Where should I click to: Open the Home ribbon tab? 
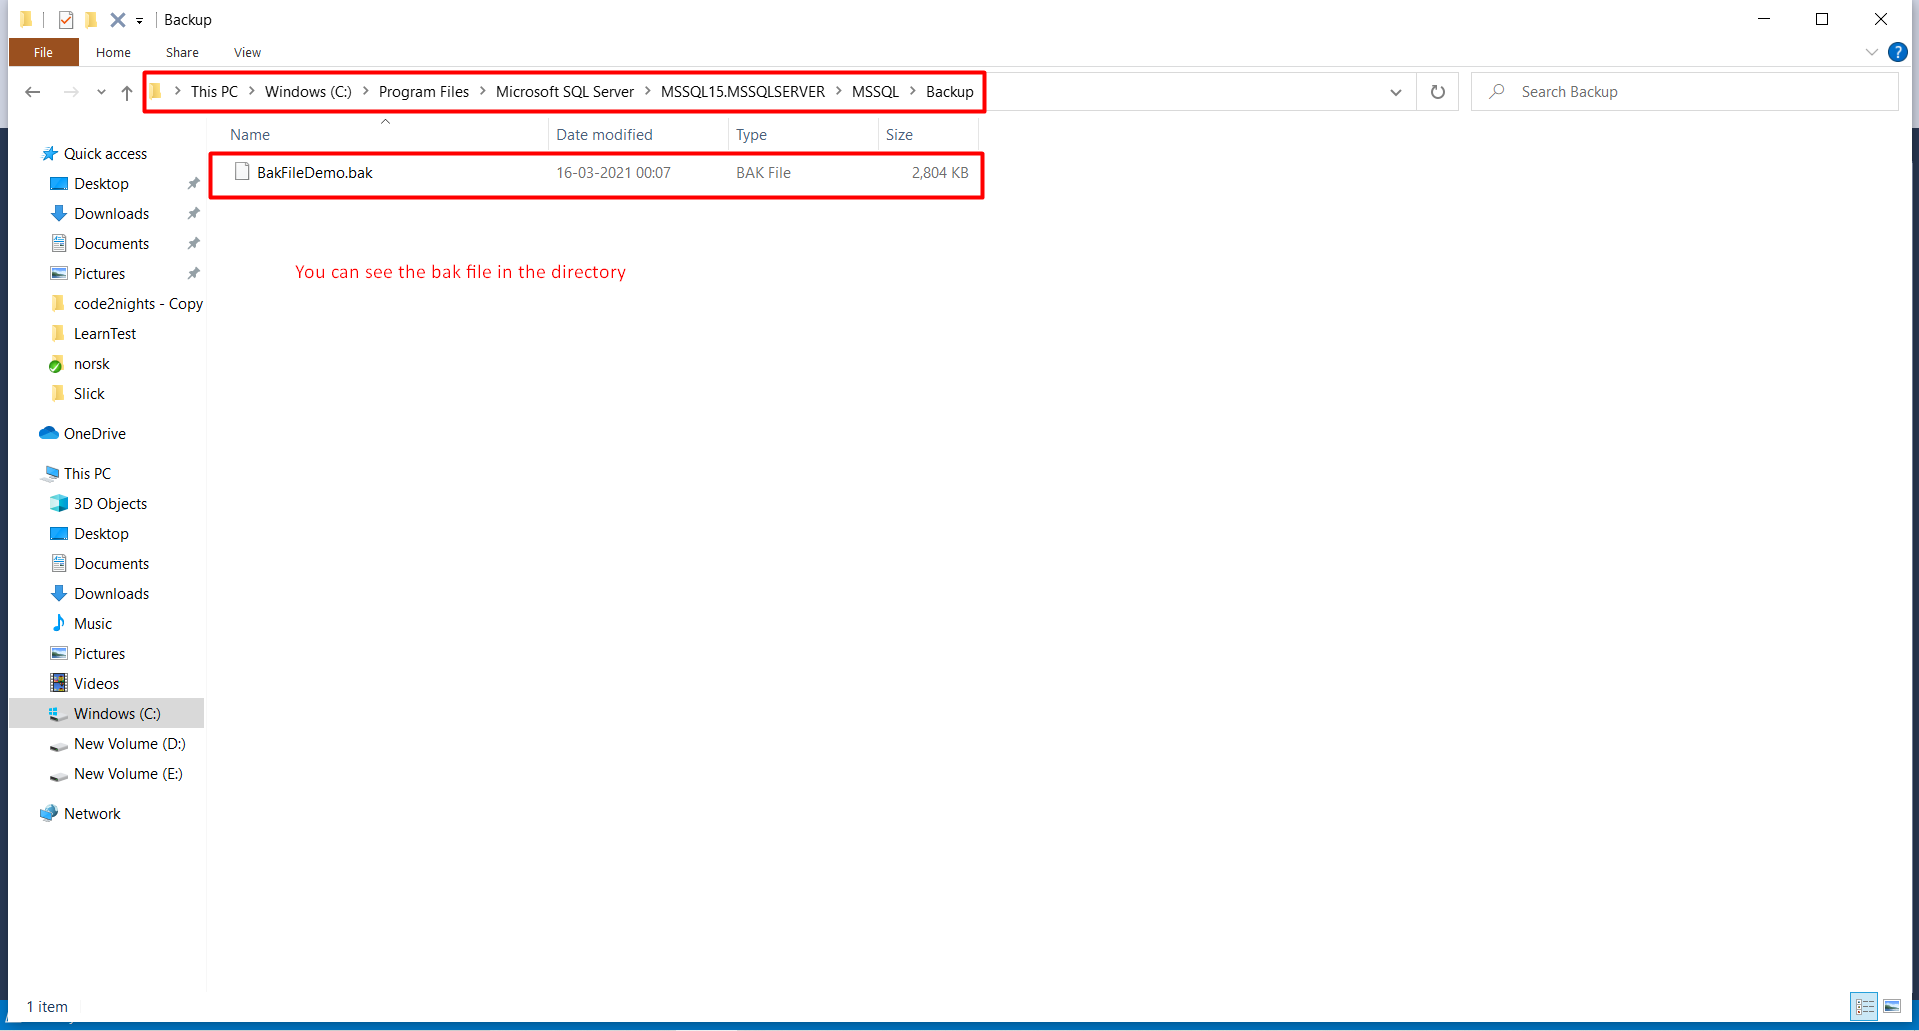coord(113,52)
